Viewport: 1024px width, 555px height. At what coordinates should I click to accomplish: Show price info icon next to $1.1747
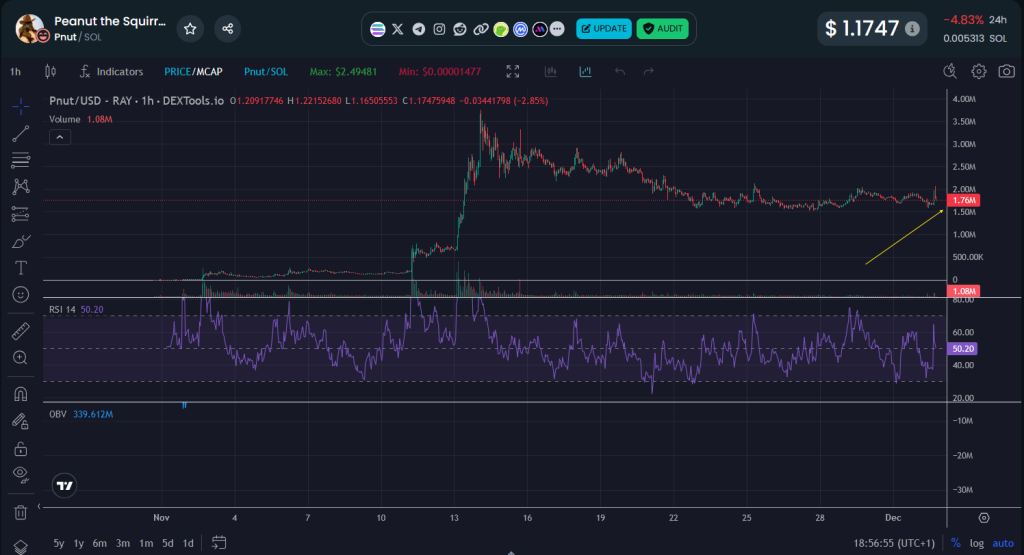[x=912, y=29]
